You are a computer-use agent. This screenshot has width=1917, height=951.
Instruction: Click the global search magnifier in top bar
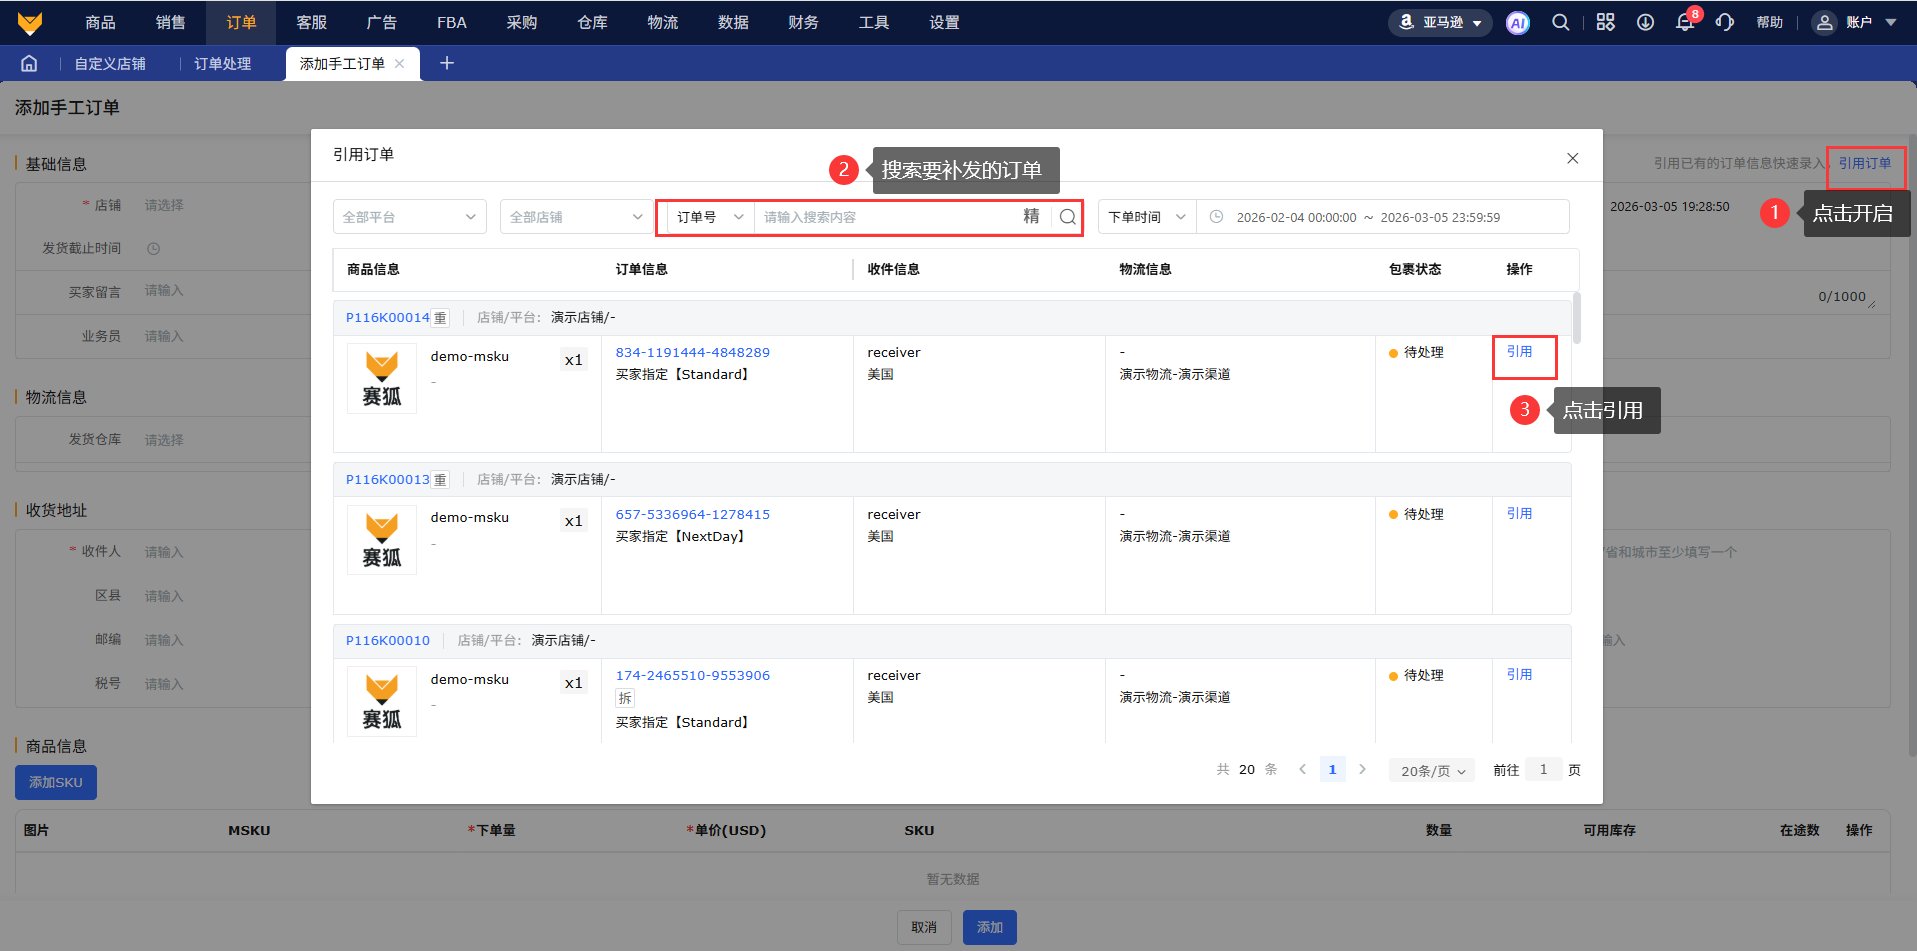(1560, 23)
